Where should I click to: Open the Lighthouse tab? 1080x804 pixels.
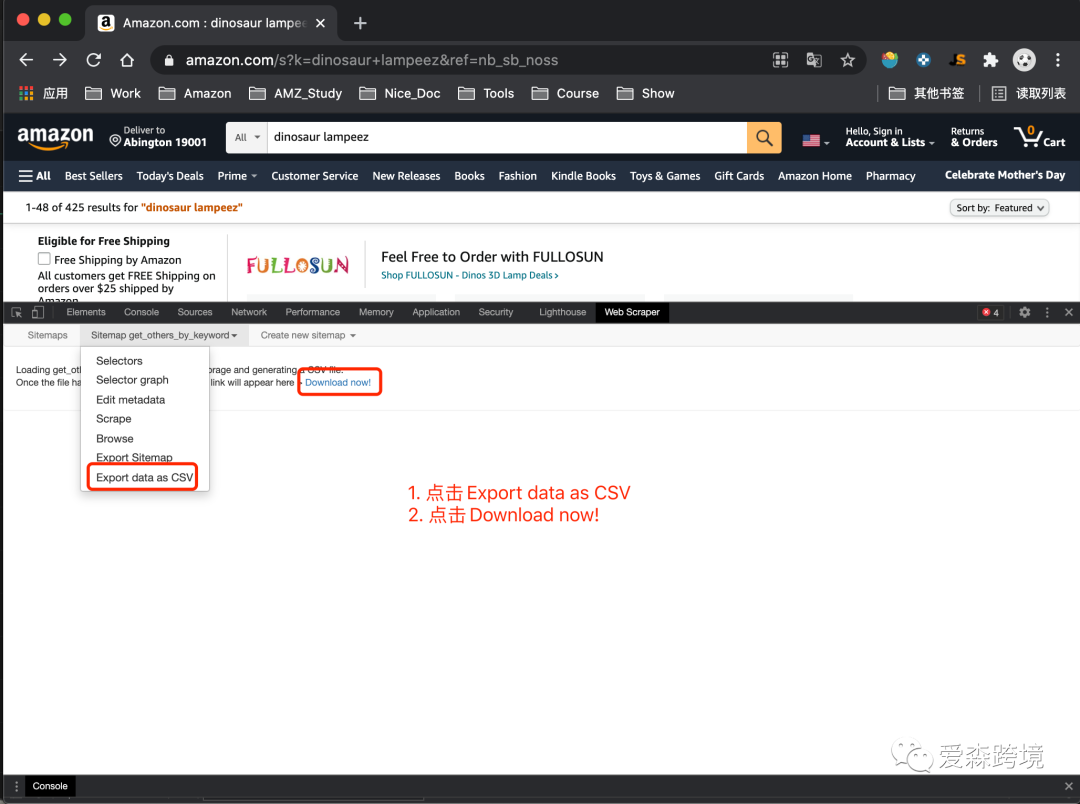(562, 312)
